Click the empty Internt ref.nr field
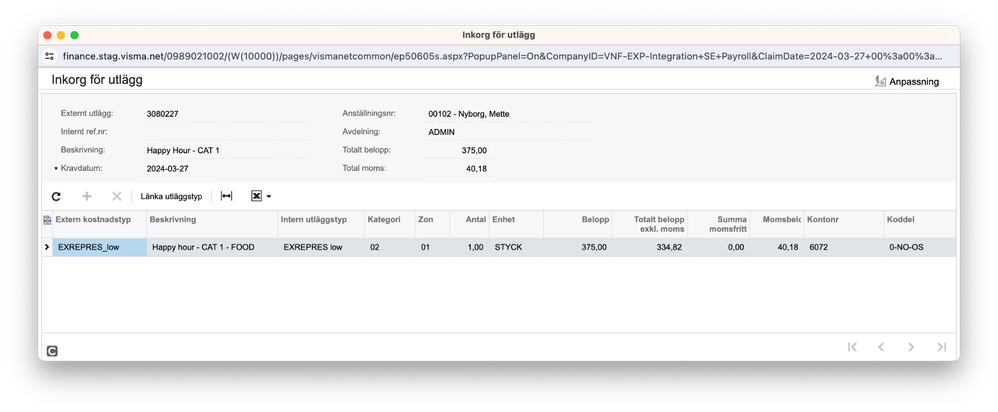The height and width of the screenshot is (412, 998). click(227, 132)
